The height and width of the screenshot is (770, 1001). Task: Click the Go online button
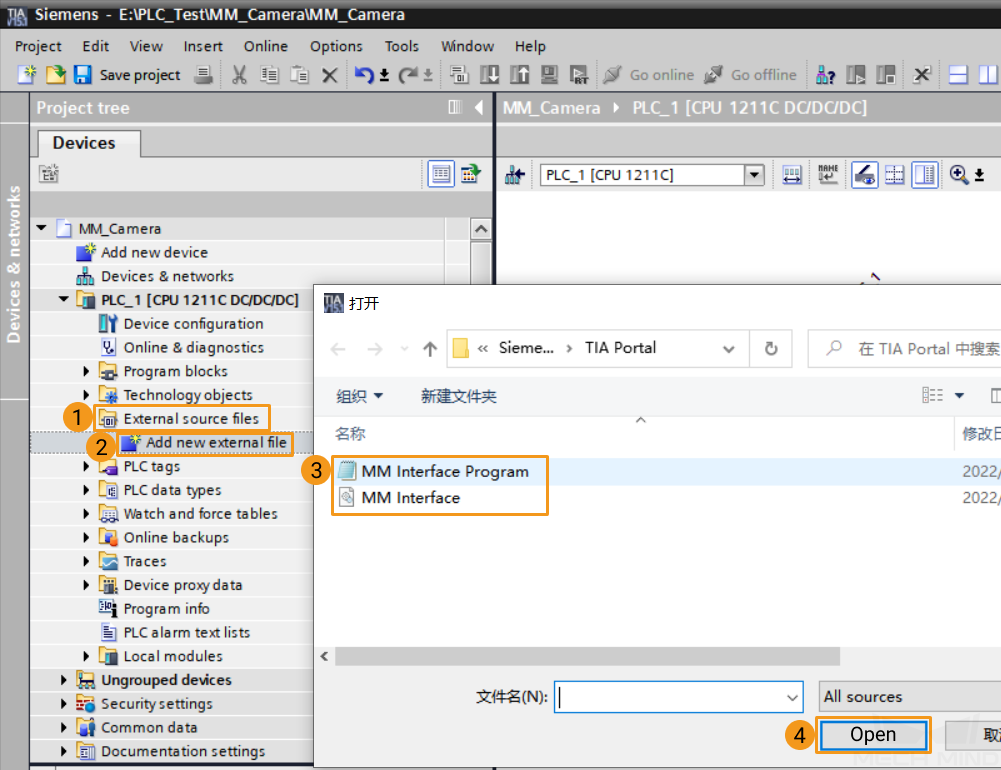pos(649,75)
